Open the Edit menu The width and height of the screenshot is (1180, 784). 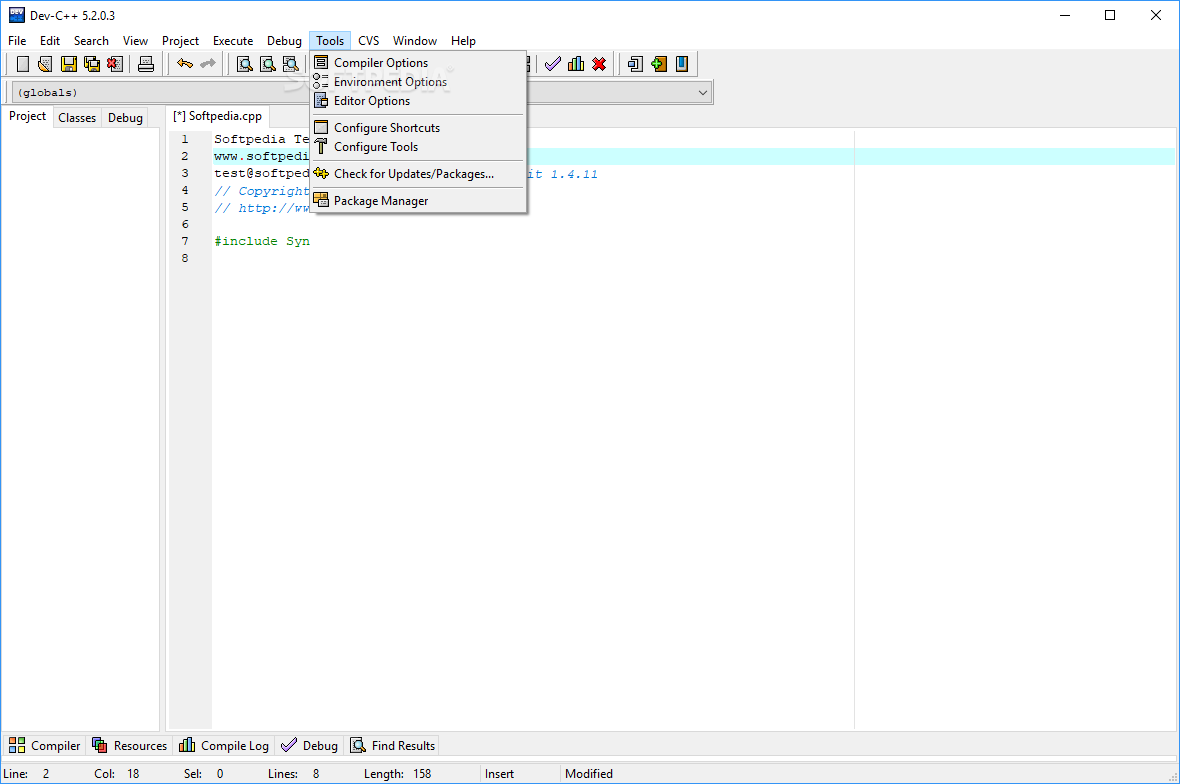50,41
